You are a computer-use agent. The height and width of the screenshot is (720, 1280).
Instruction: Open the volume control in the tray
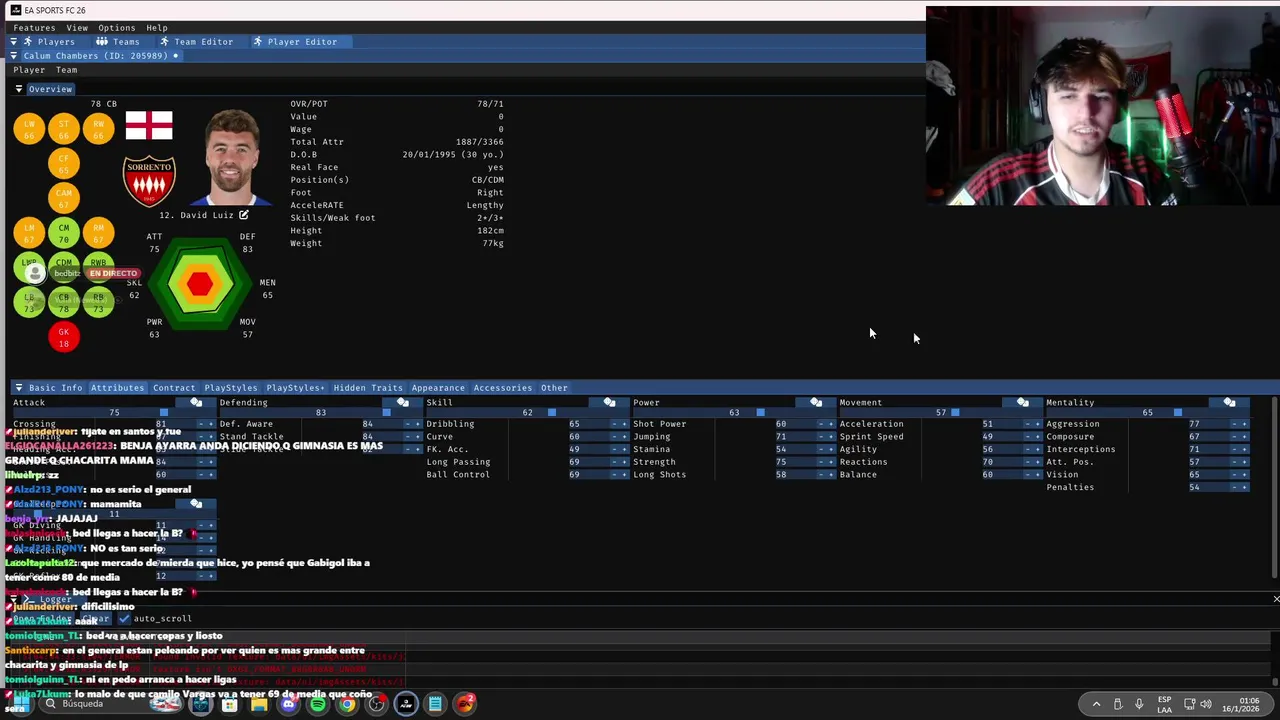click(1206, 704)
